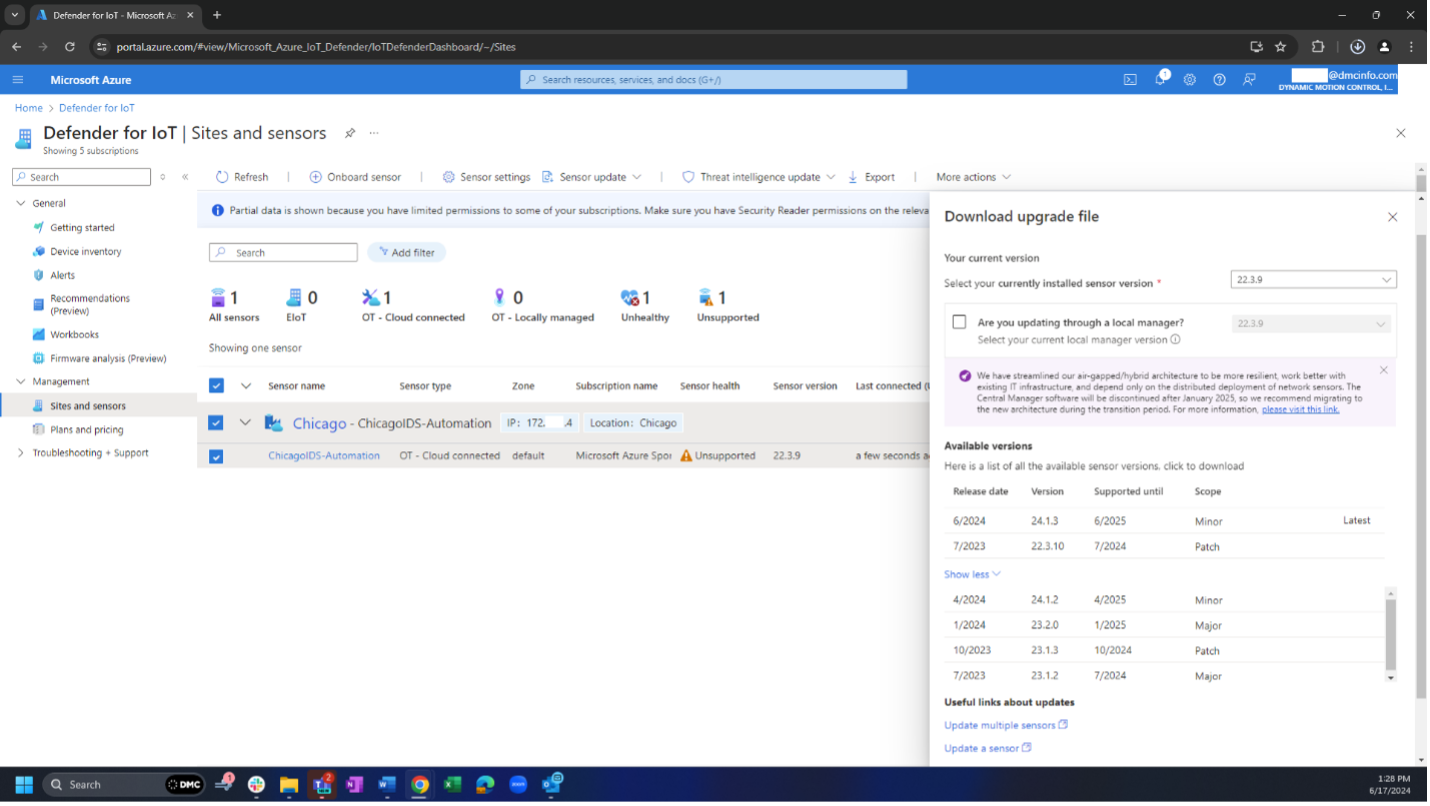Click the Refresh toolbar button

pyautogui.click(x=242, y=177)
